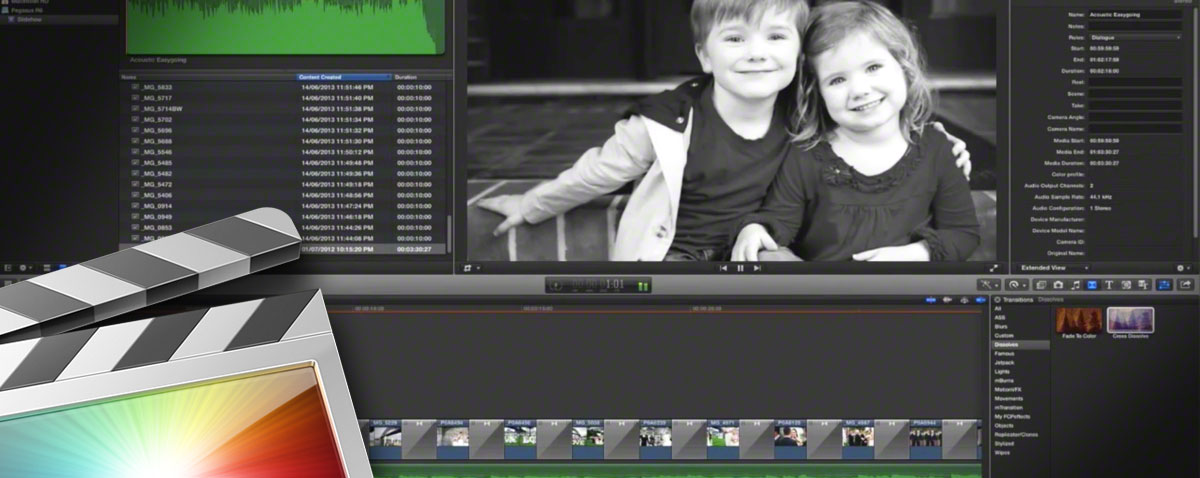
Task: Open the Photos browser camera icon
Action: [x=1058, y=285]
